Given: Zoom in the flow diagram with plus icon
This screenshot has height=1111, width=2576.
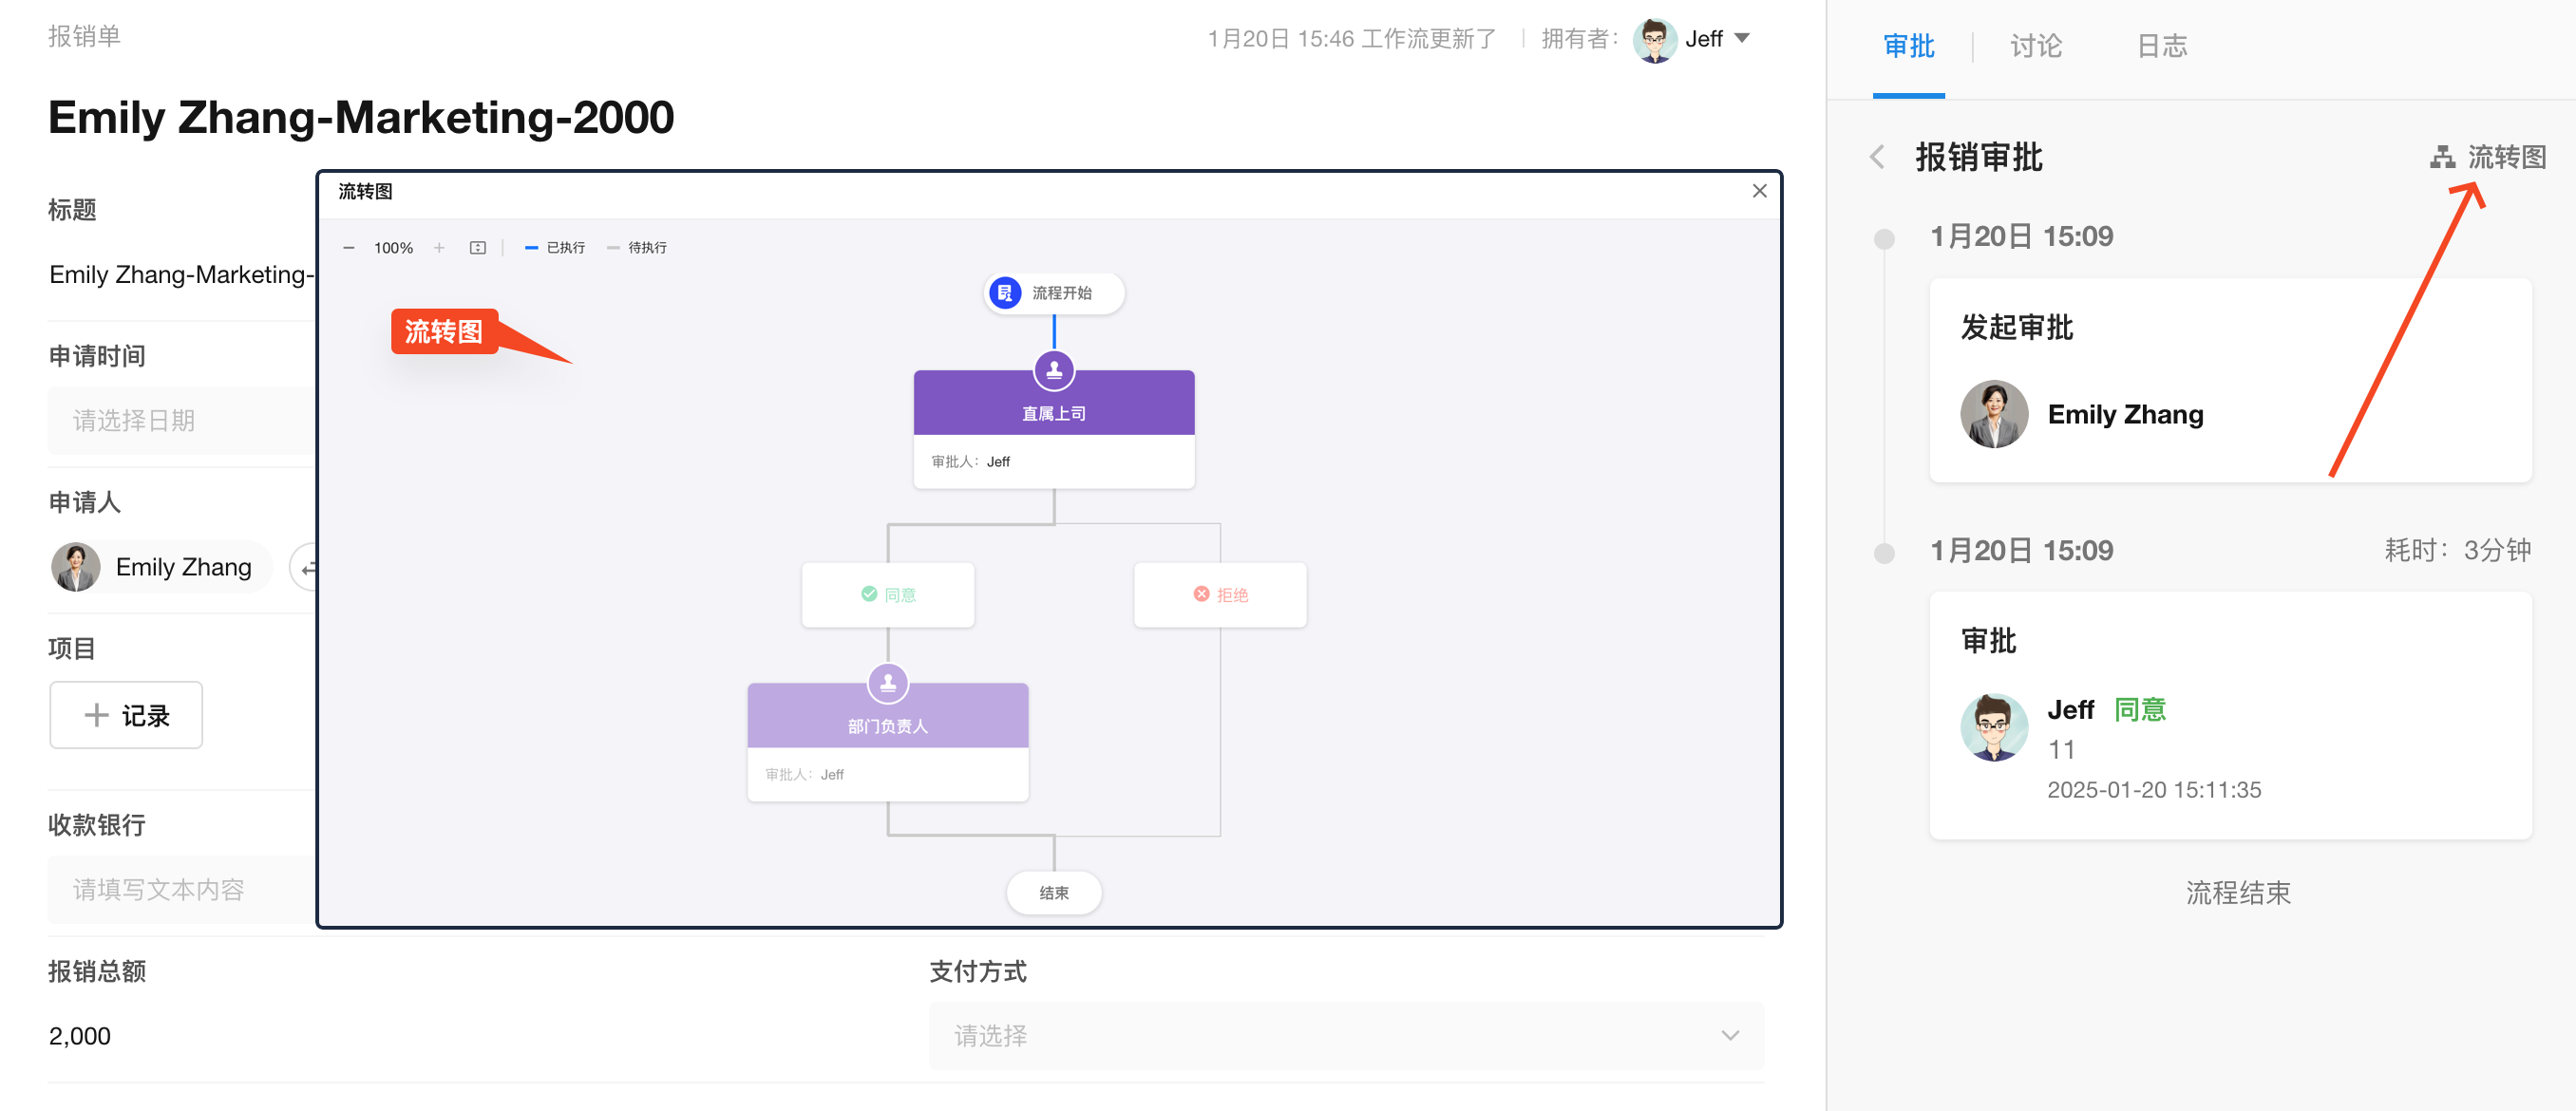Looking at the screenshot, I should tap(439, 248).
